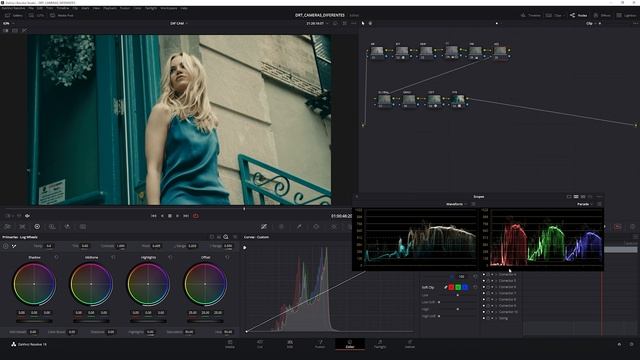Open the RGB Mixer palette
This screenshot has height=360, width=640.
click(52, 227)
